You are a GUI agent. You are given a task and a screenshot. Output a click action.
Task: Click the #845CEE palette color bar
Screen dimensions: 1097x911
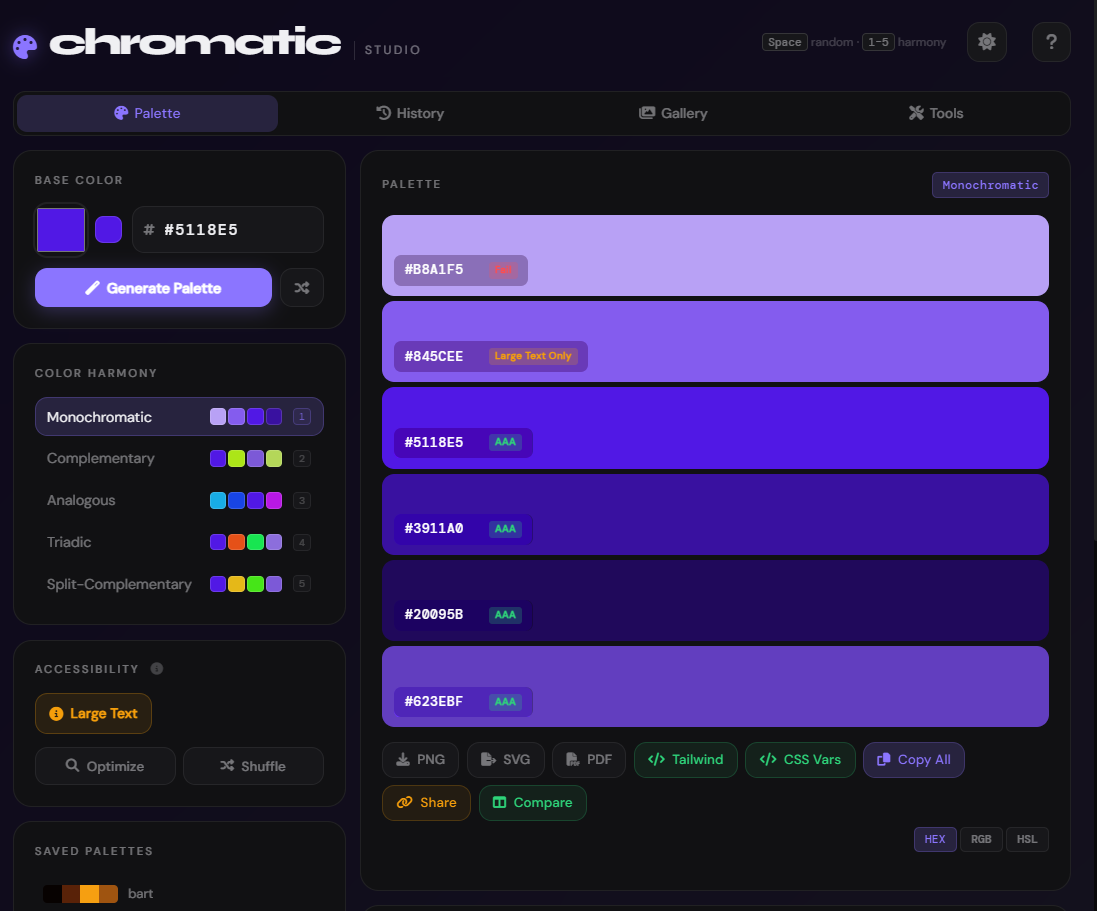coord(715,341)
